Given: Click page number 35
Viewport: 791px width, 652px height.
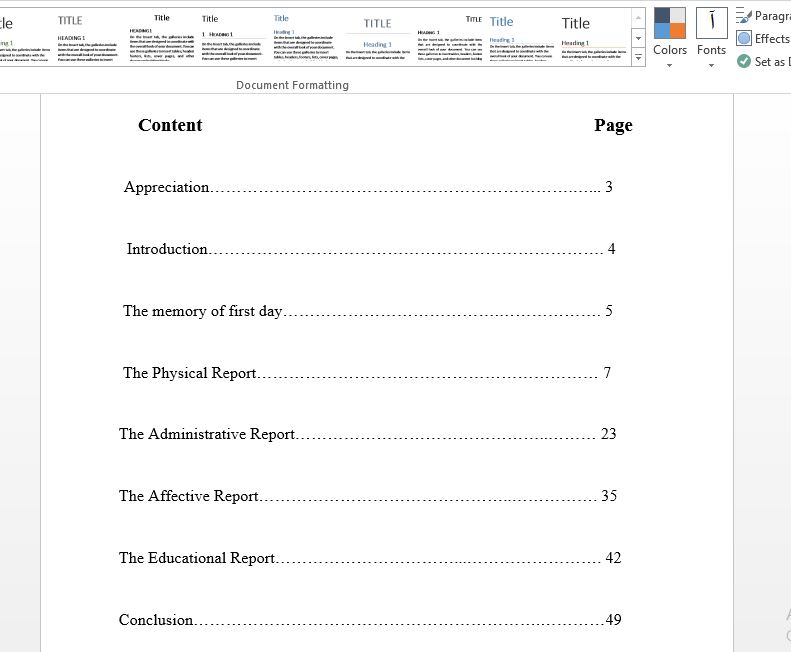Looking at the screenshot, I should point(609,496).
